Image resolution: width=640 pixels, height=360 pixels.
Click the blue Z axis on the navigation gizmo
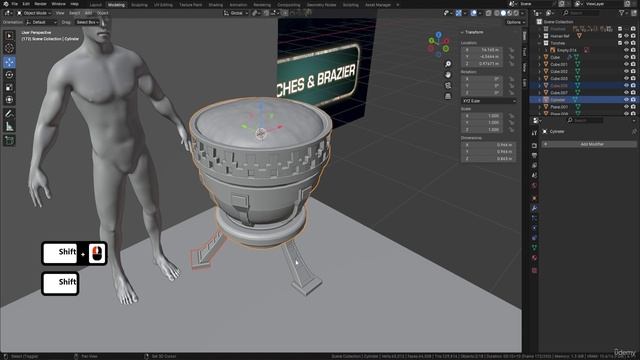438,35
